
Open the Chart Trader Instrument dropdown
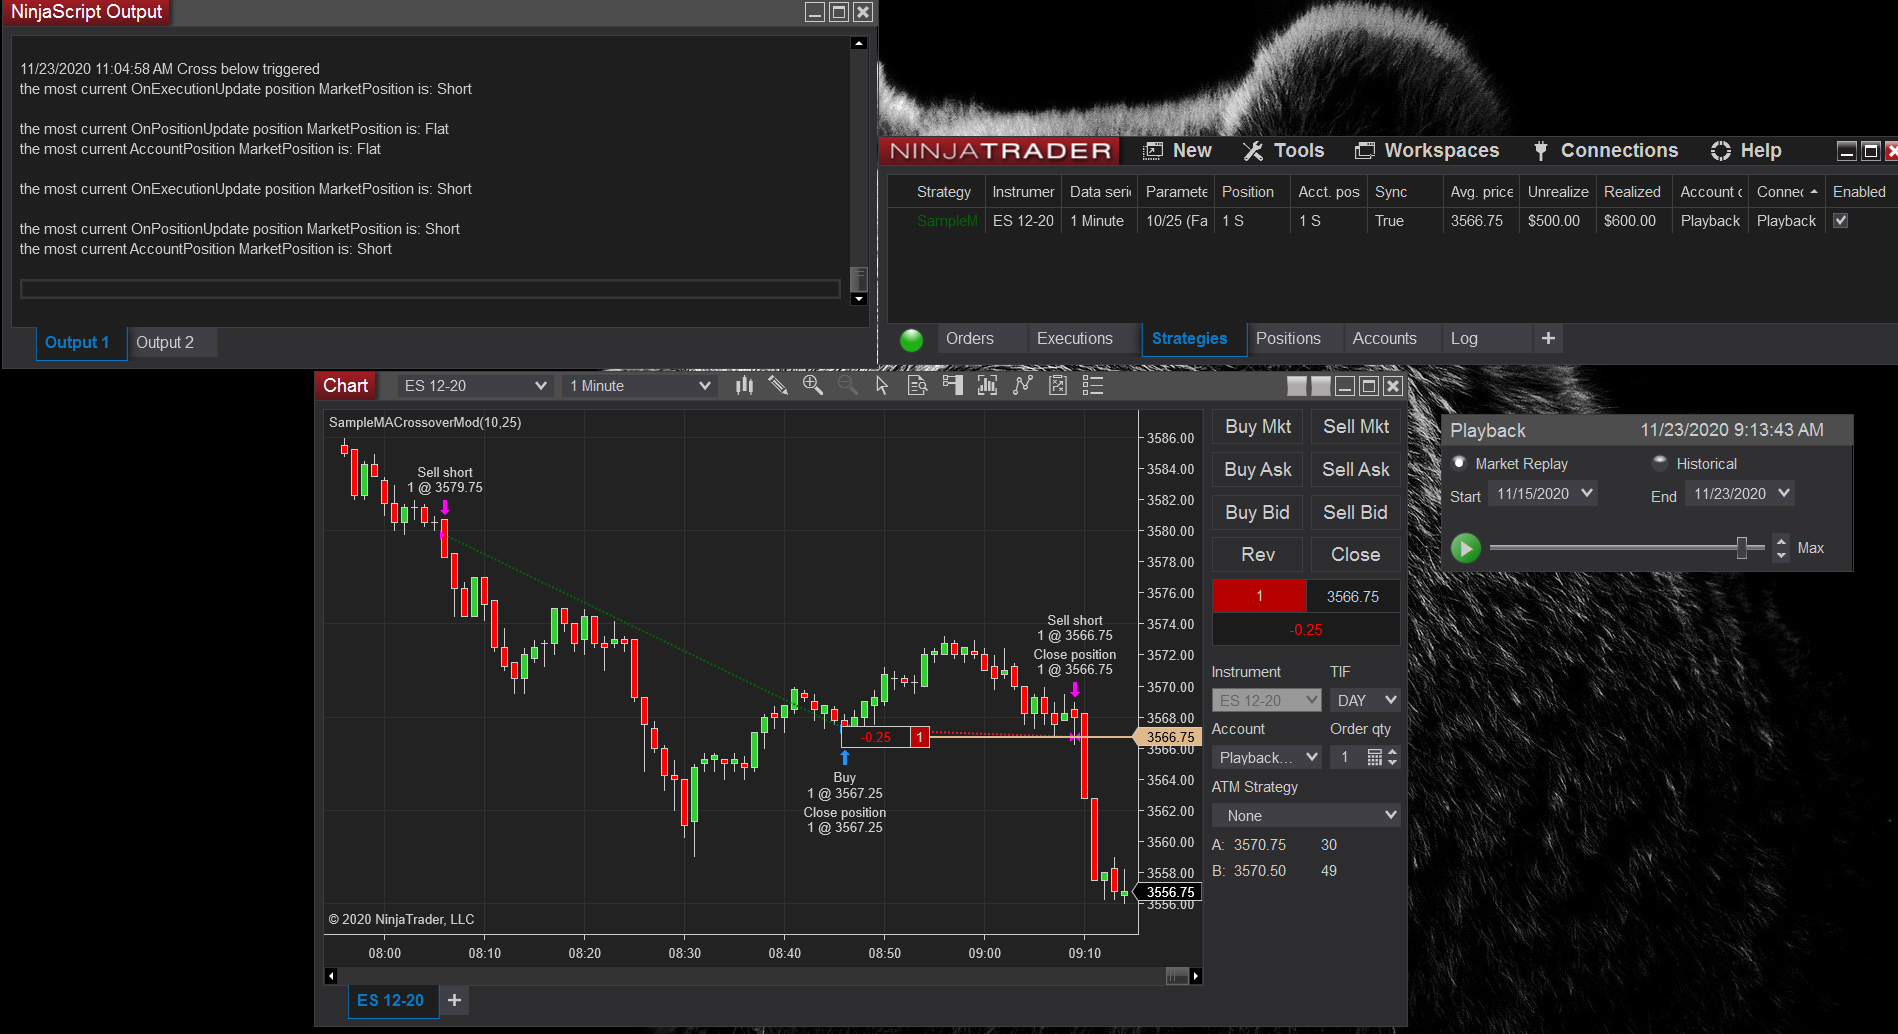(x=1267, y=700)
